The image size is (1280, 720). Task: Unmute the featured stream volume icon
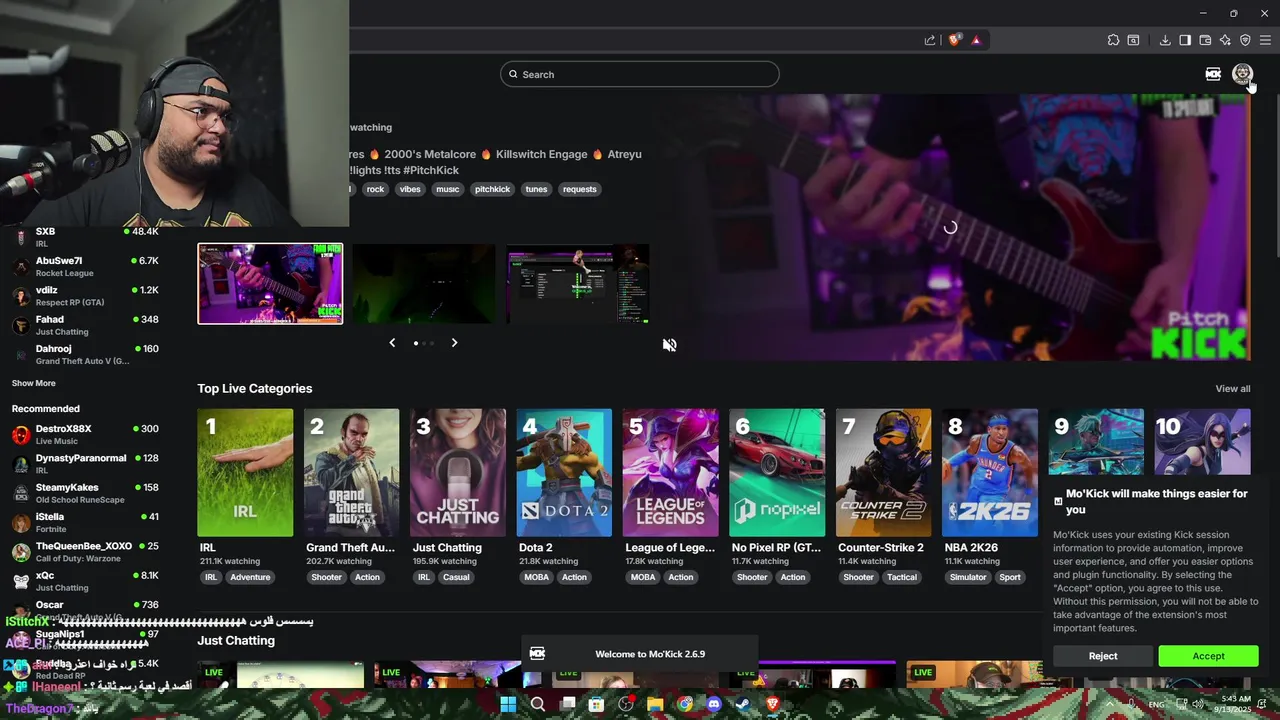click(669, 345)
